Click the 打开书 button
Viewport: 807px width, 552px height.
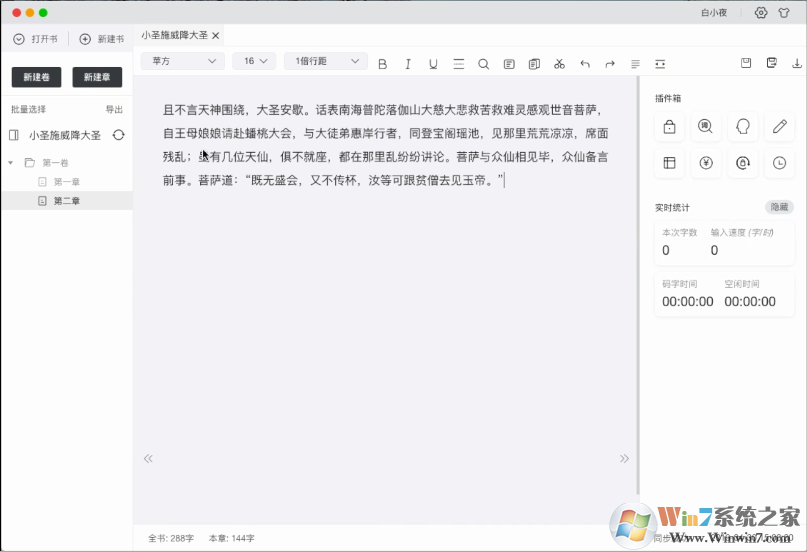coord(35,39)
